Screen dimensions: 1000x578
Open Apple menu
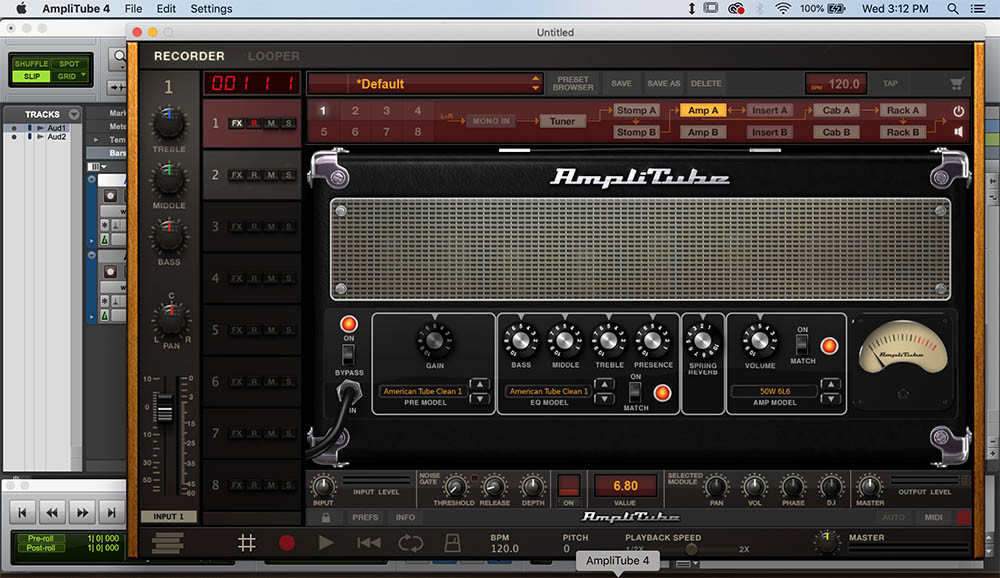[x=21, y=8]
